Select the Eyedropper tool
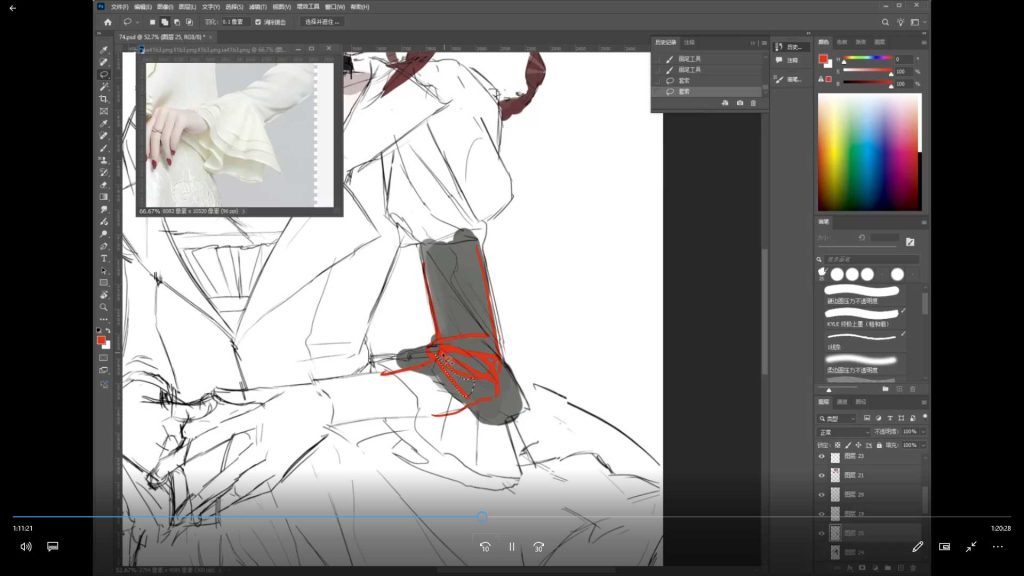The width and height of the screenshot is (1024, 576). point(104,123)
